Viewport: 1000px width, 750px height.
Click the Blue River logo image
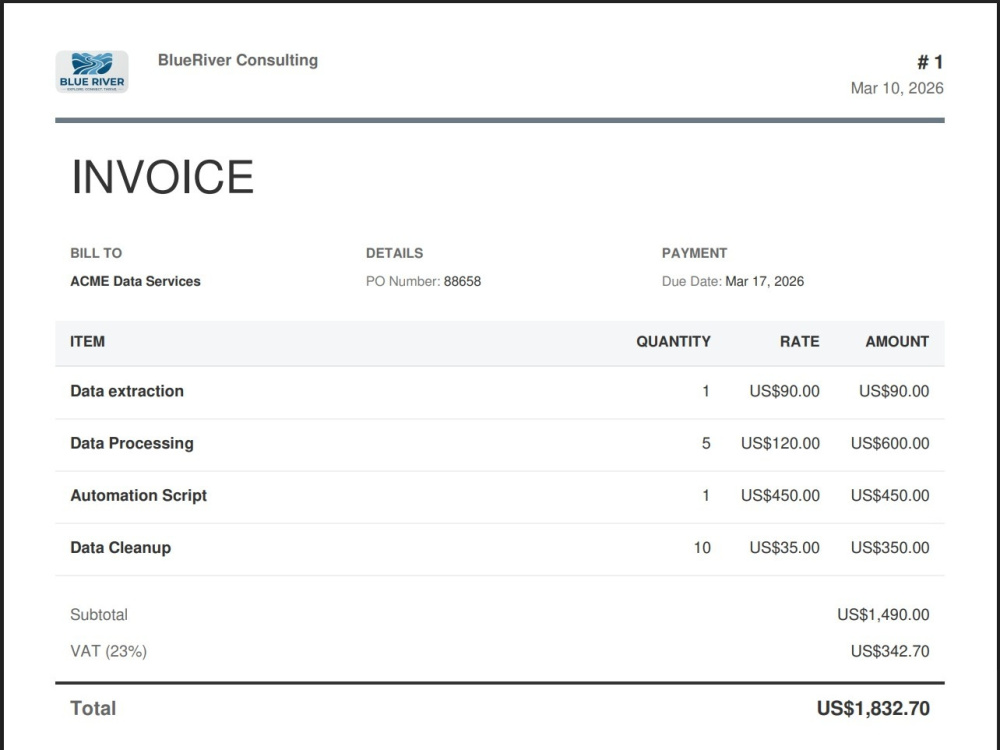click(92, 72)
